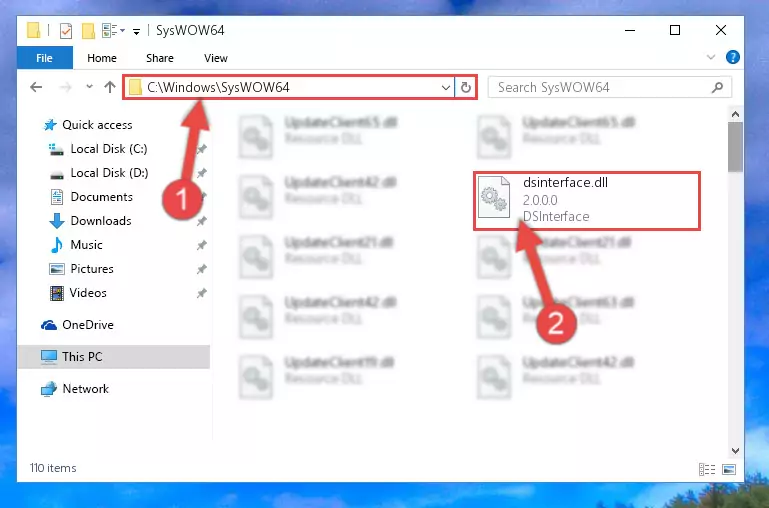Minimize the SysWOW64 window
This screenshot has height=508, width=769.
[x=630, y=30]
